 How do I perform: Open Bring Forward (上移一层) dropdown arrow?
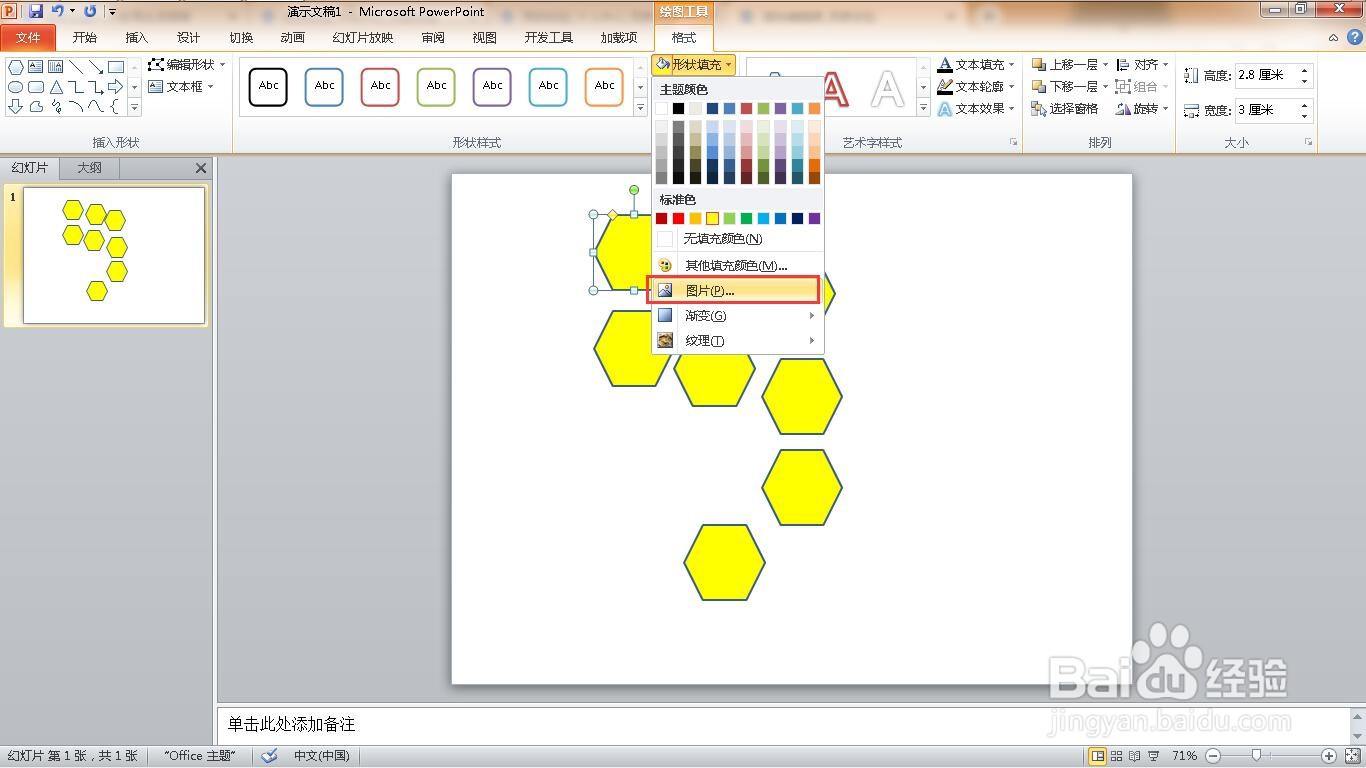point(1106,64)
